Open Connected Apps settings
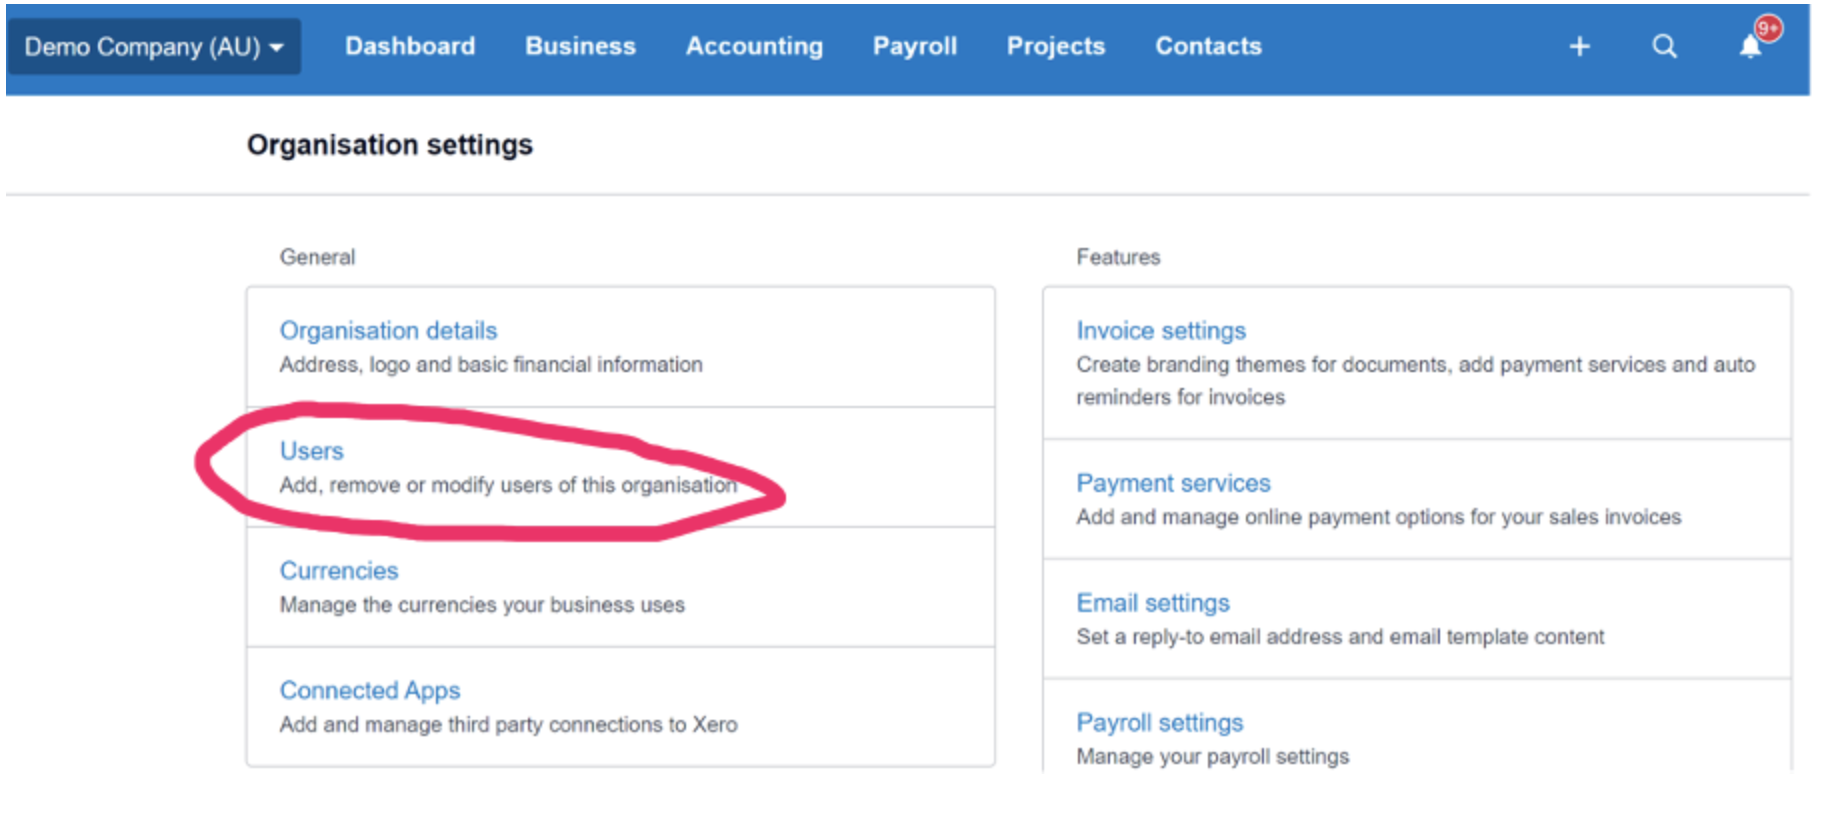Image resolution: width=1828 pixels, height=834 pixels. pyautogui.click(x=370, y=691)
